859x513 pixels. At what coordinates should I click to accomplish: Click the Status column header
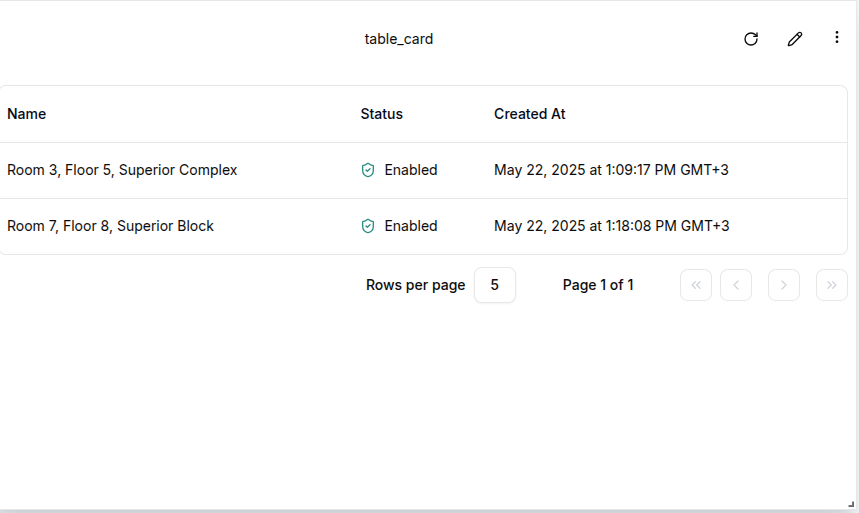[381, 114]
